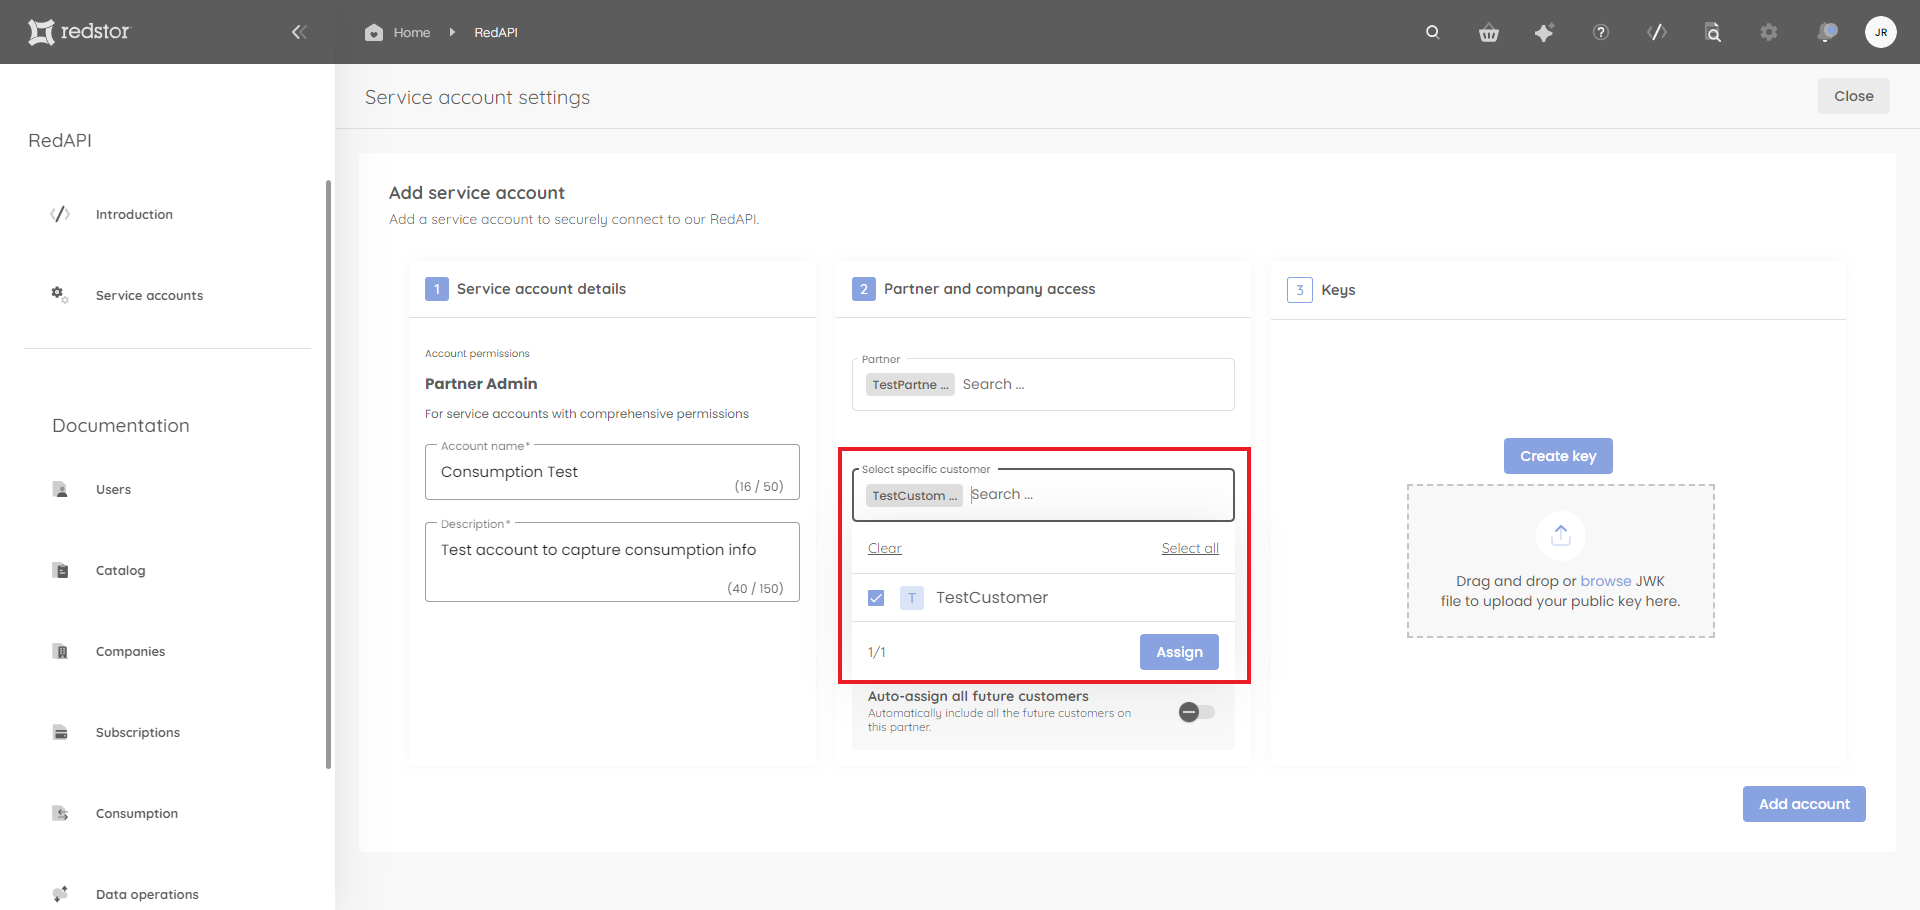Image resolution: width=1920 pixels, height=910 pixels.
Task: Click the sparkle icon in header
Action: [1544, 33]
